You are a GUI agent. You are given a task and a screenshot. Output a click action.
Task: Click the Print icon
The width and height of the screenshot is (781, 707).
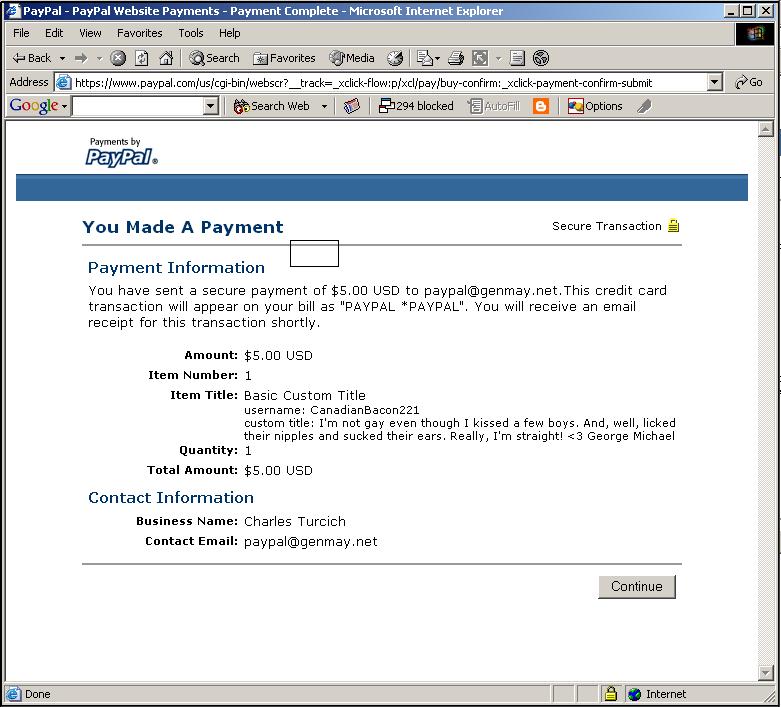point(456,58)
